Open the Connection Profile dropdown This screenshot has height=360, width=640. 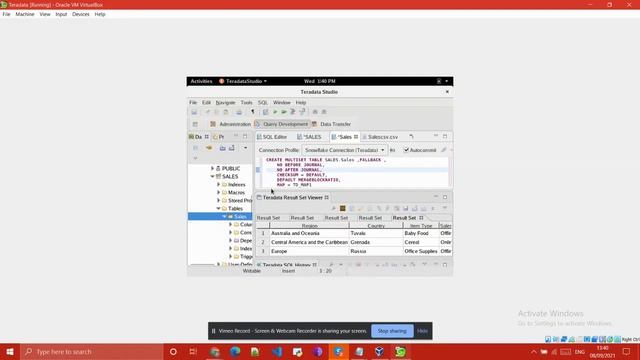[344, 150]
